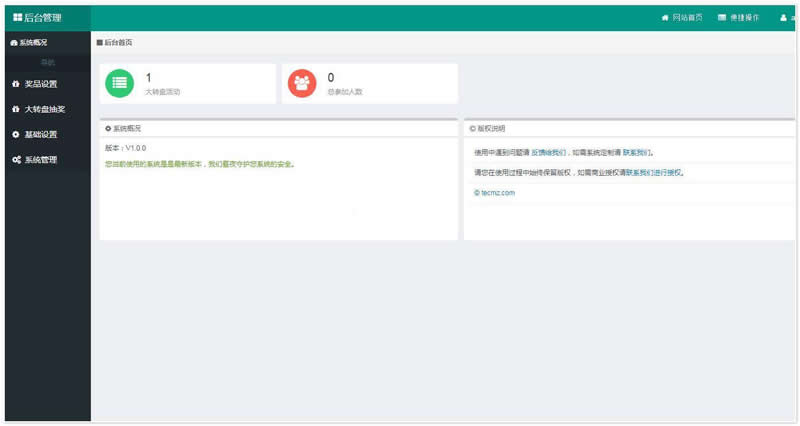
Task: Click the square icon beside 后台首页 breadcrumb
Action: click(99, 42)
